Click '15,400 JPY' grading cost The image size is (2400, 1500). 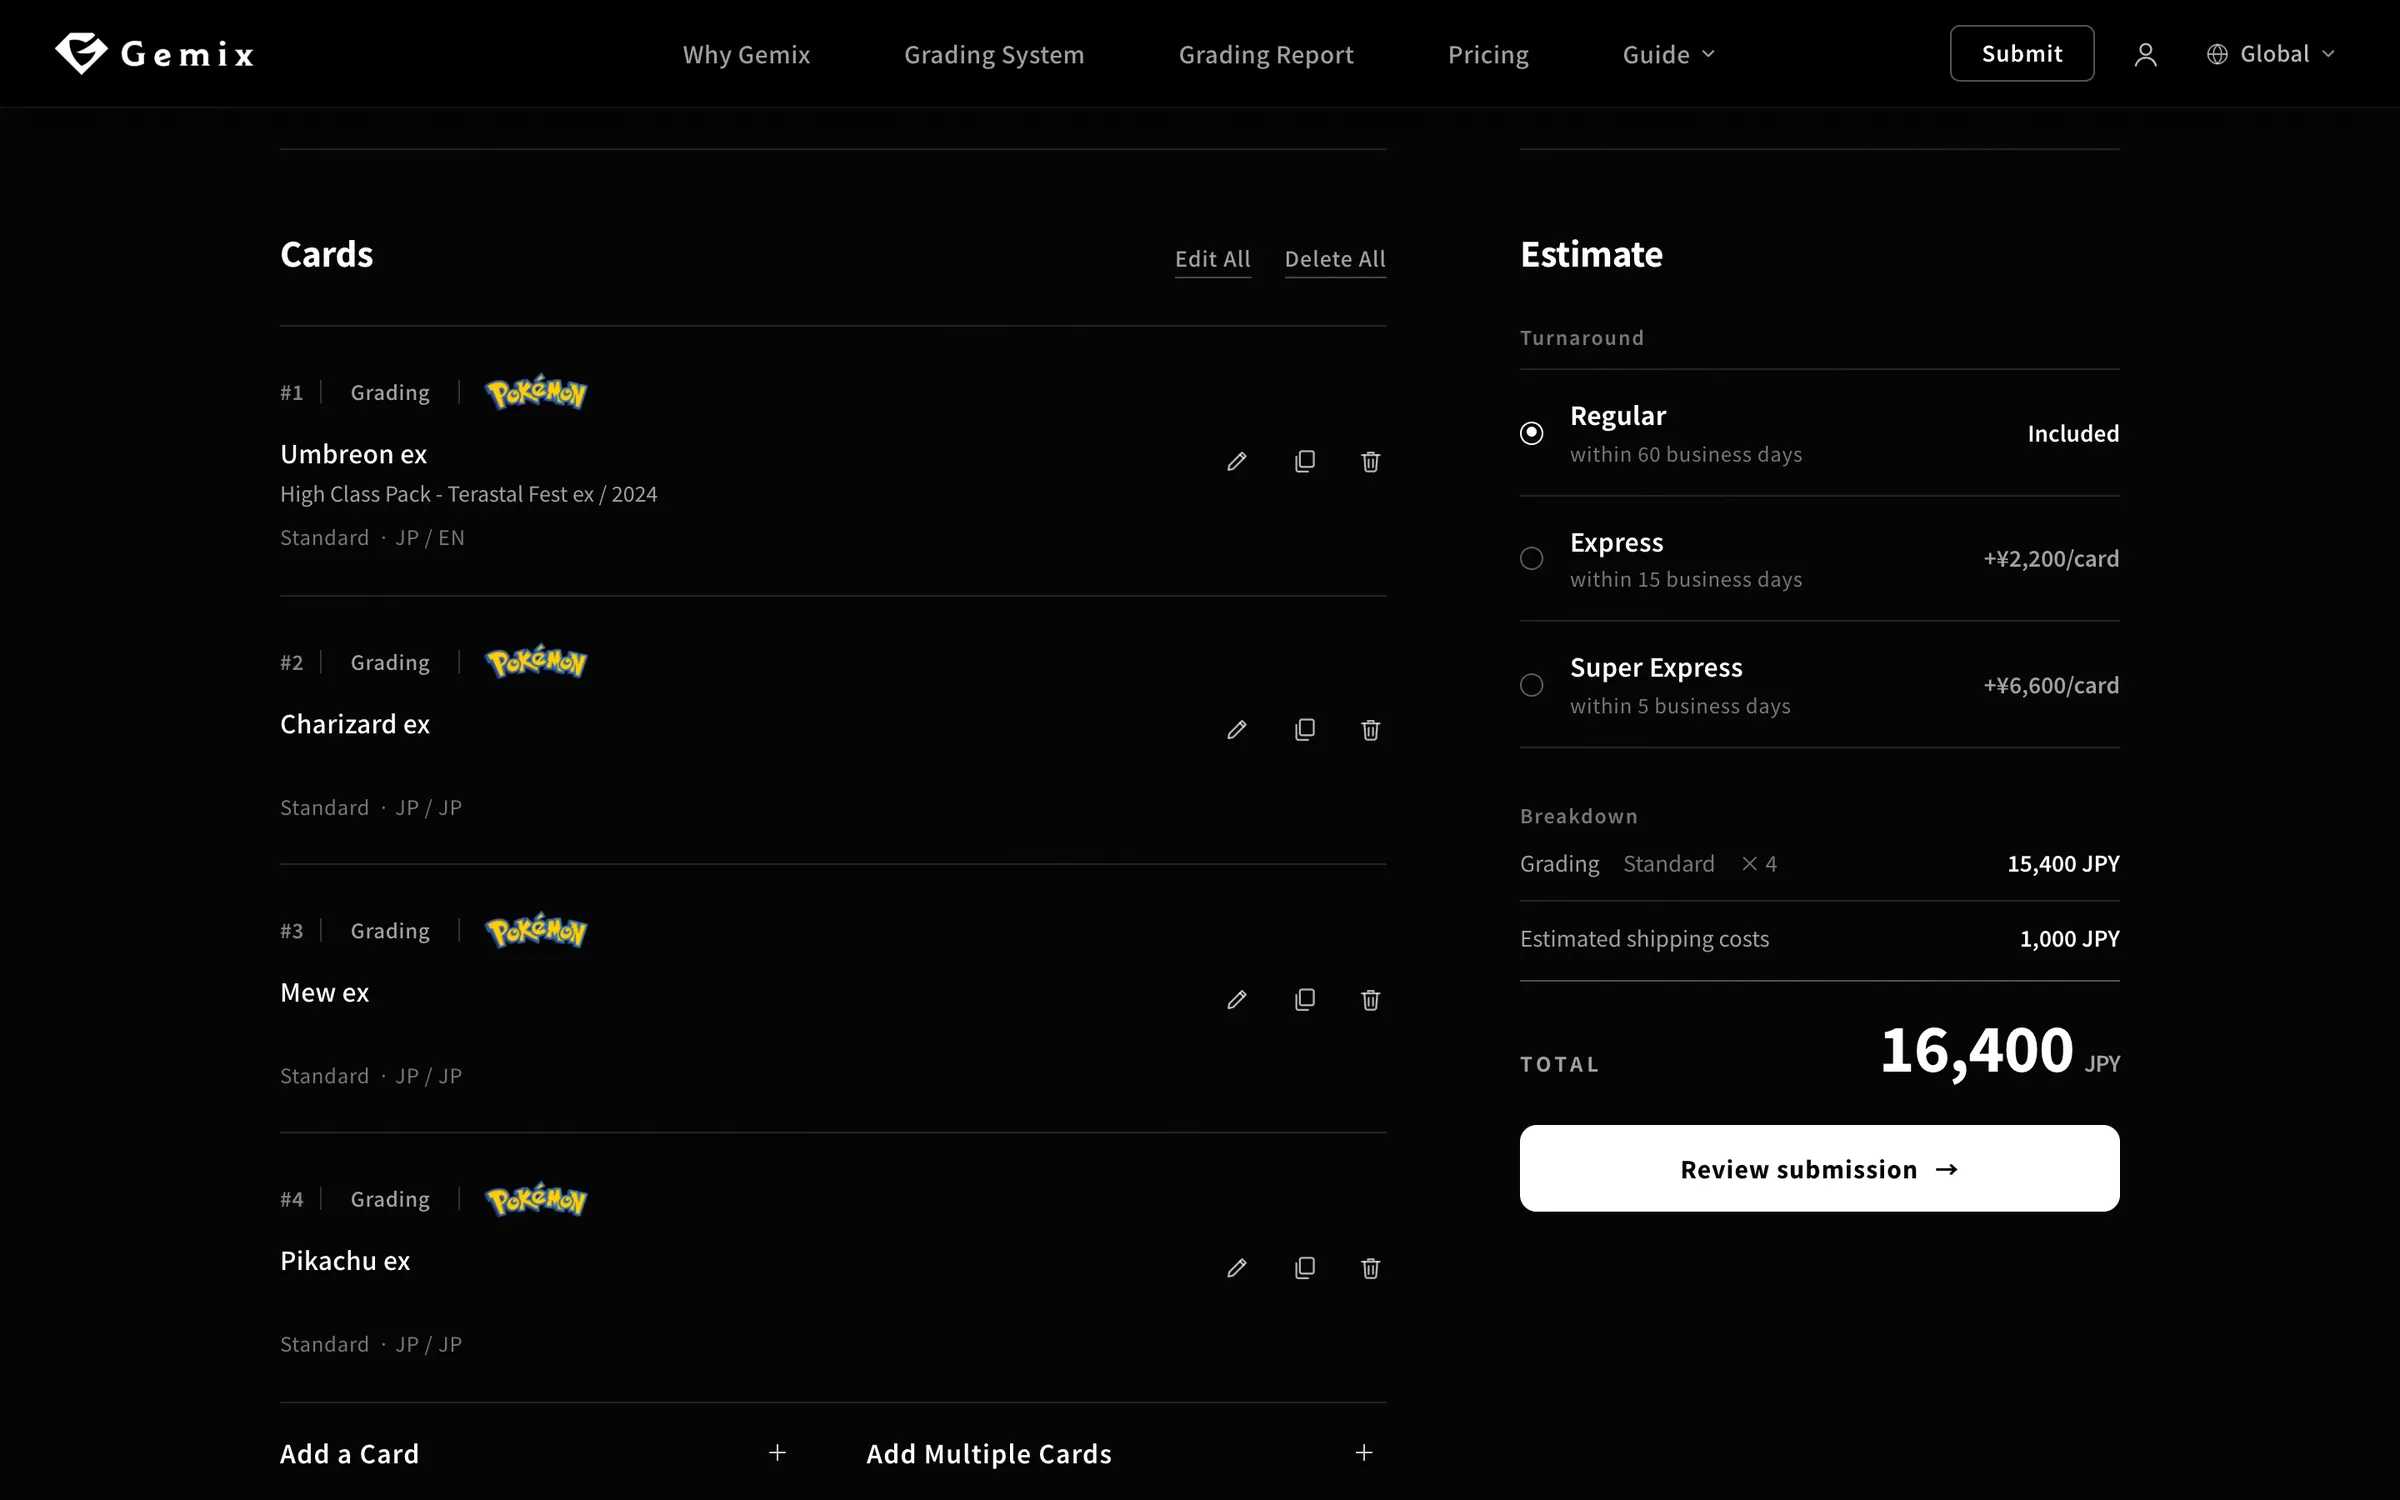coord(2063,864)
